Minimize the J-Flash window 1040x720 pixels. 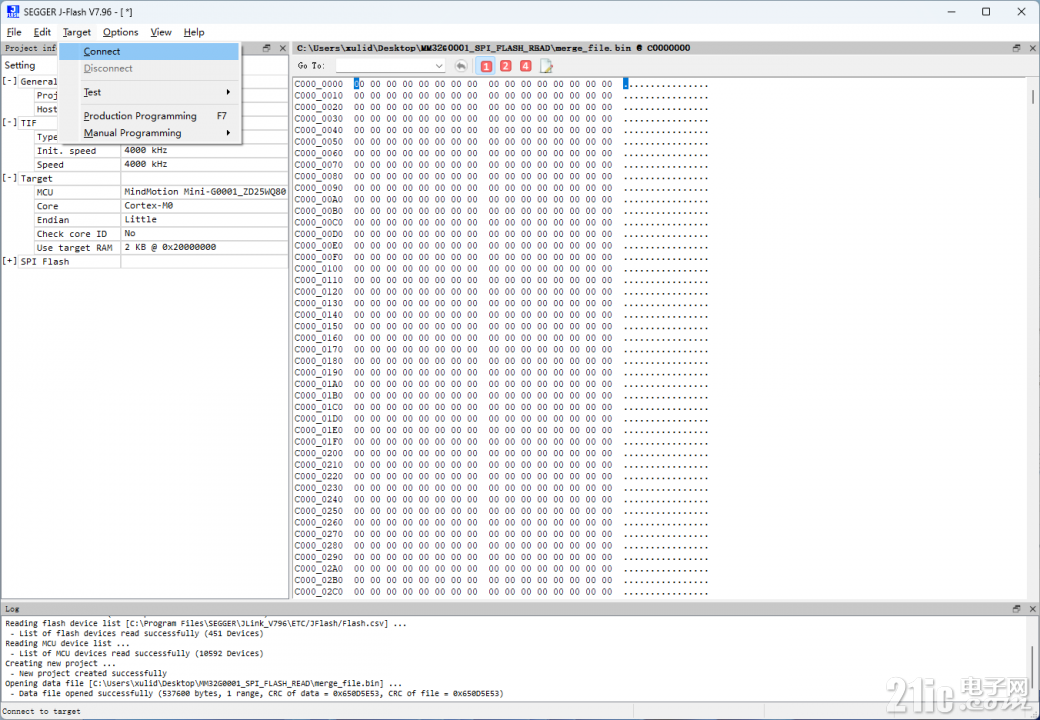951,11
